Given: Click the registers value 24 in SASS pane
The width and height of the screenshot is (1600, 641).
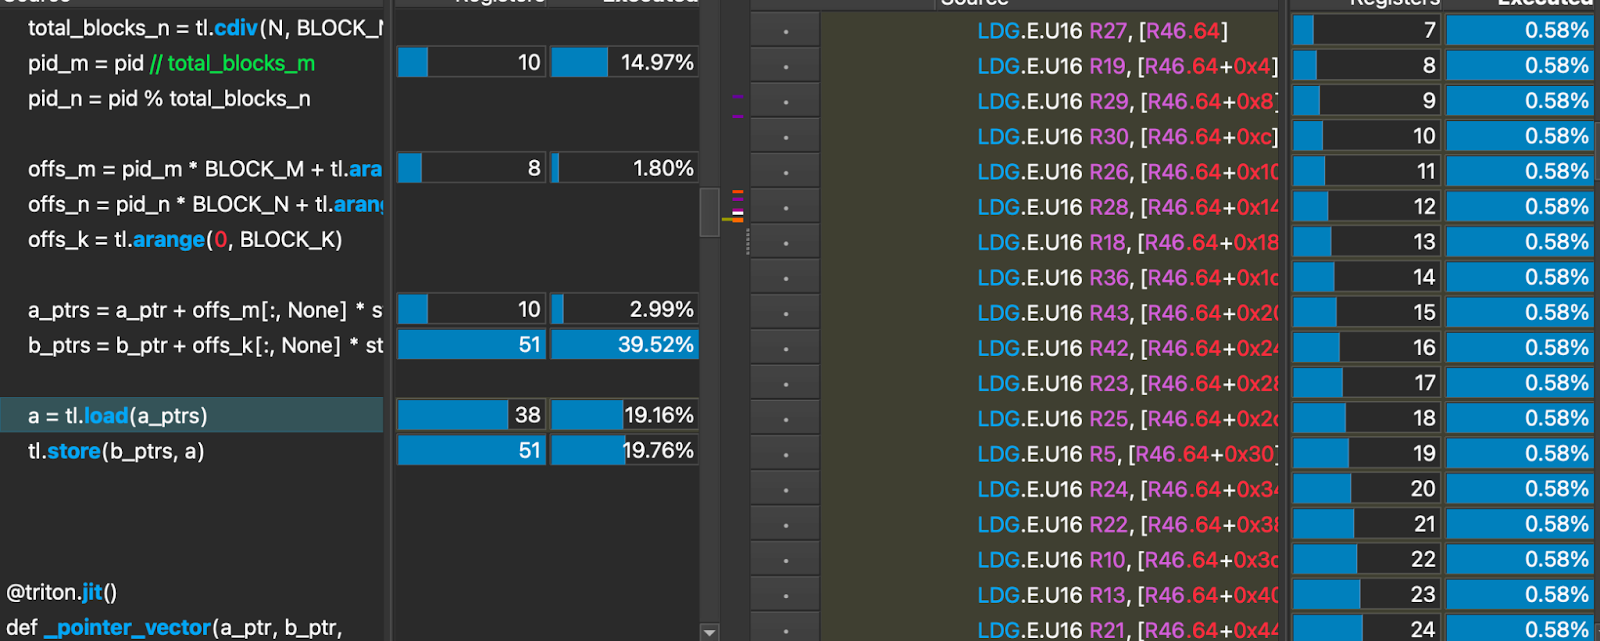Looking at the screenshot, I should (x=1366, y=629).
